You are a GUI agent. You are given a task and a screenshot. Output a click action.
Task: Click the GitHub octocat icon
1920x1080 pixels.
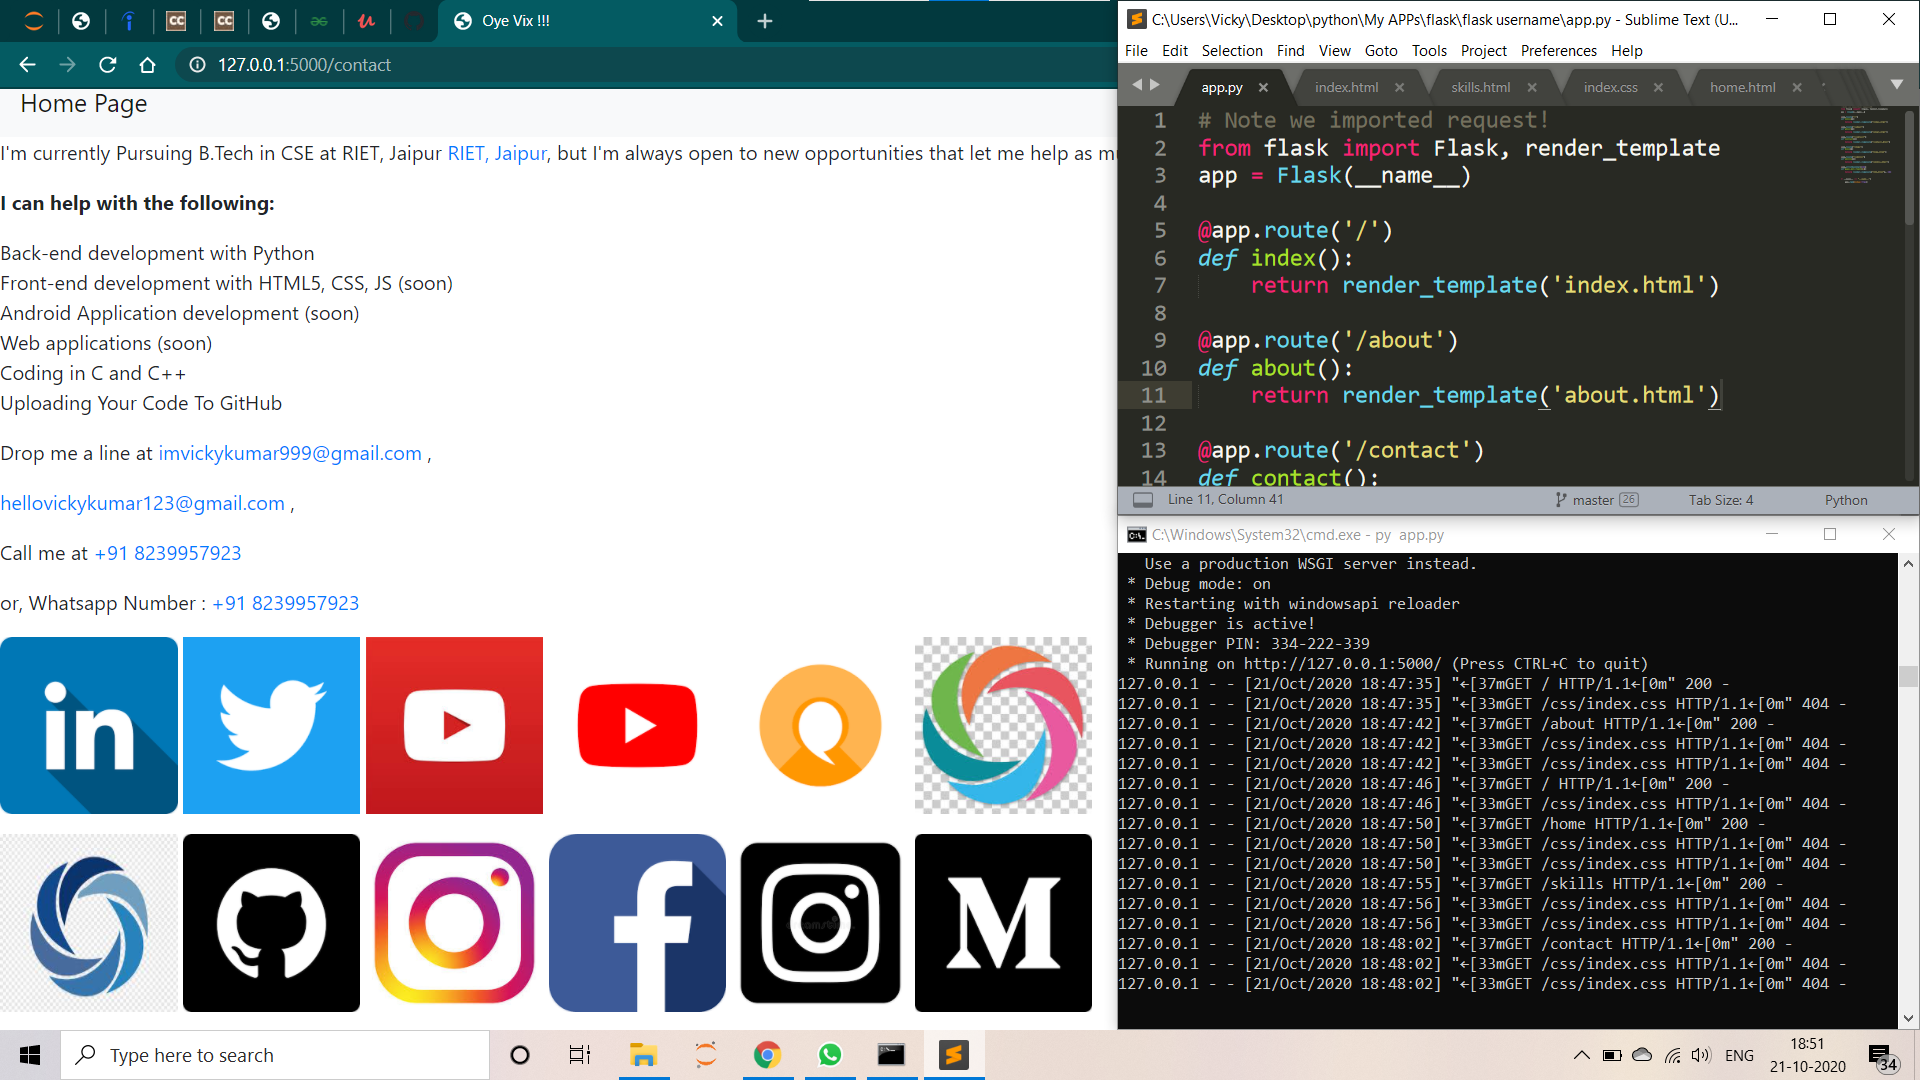271,922
